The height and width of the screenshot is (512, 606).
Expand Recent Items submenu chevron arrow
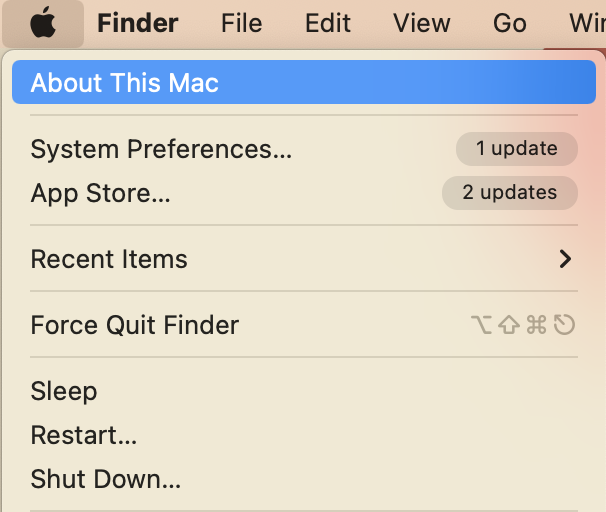pyautogui.click(x=565, y=259)
